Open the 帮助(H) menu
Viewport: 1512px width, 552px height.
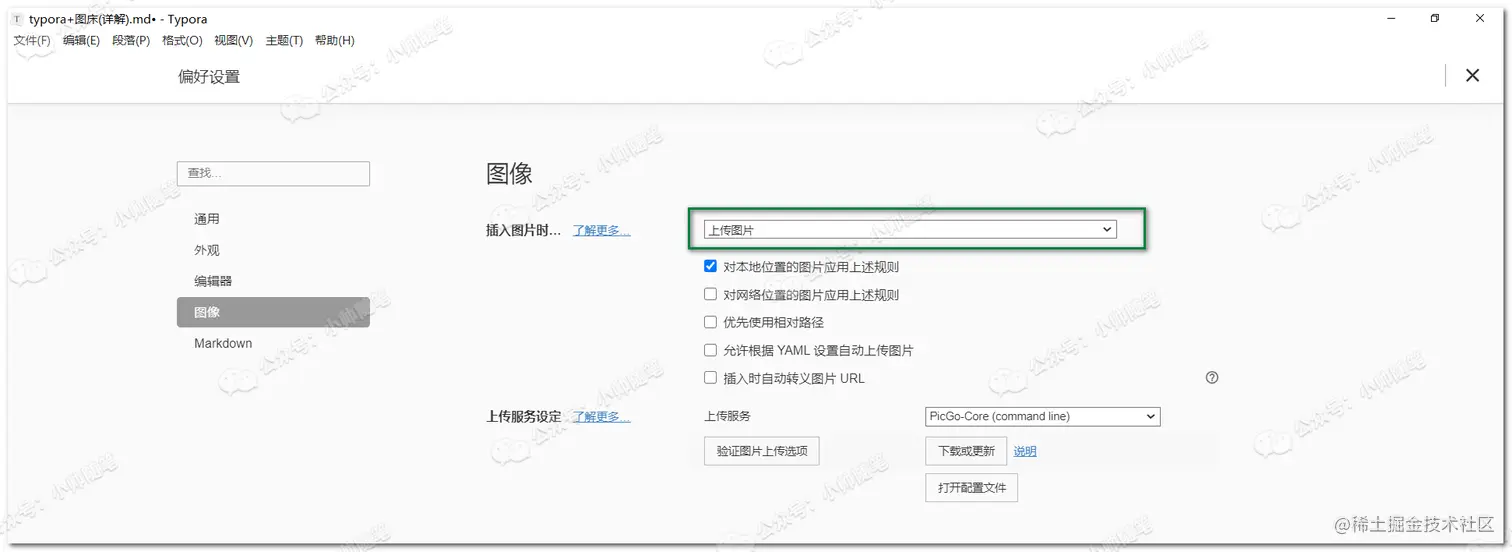click(x=335, y=41)
